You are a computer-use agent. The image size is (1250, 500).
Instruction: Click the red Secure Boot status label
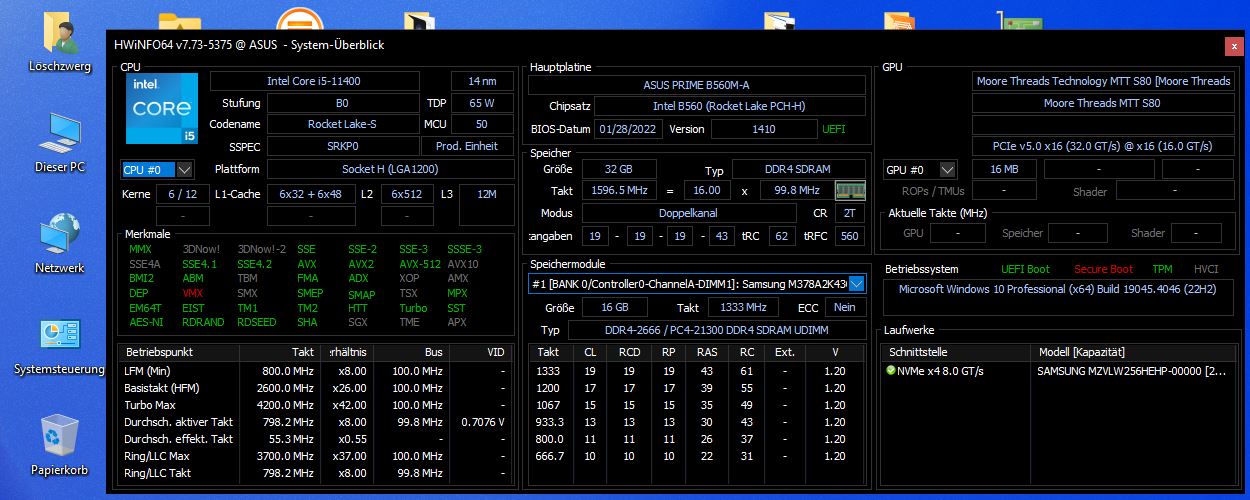1103,269
